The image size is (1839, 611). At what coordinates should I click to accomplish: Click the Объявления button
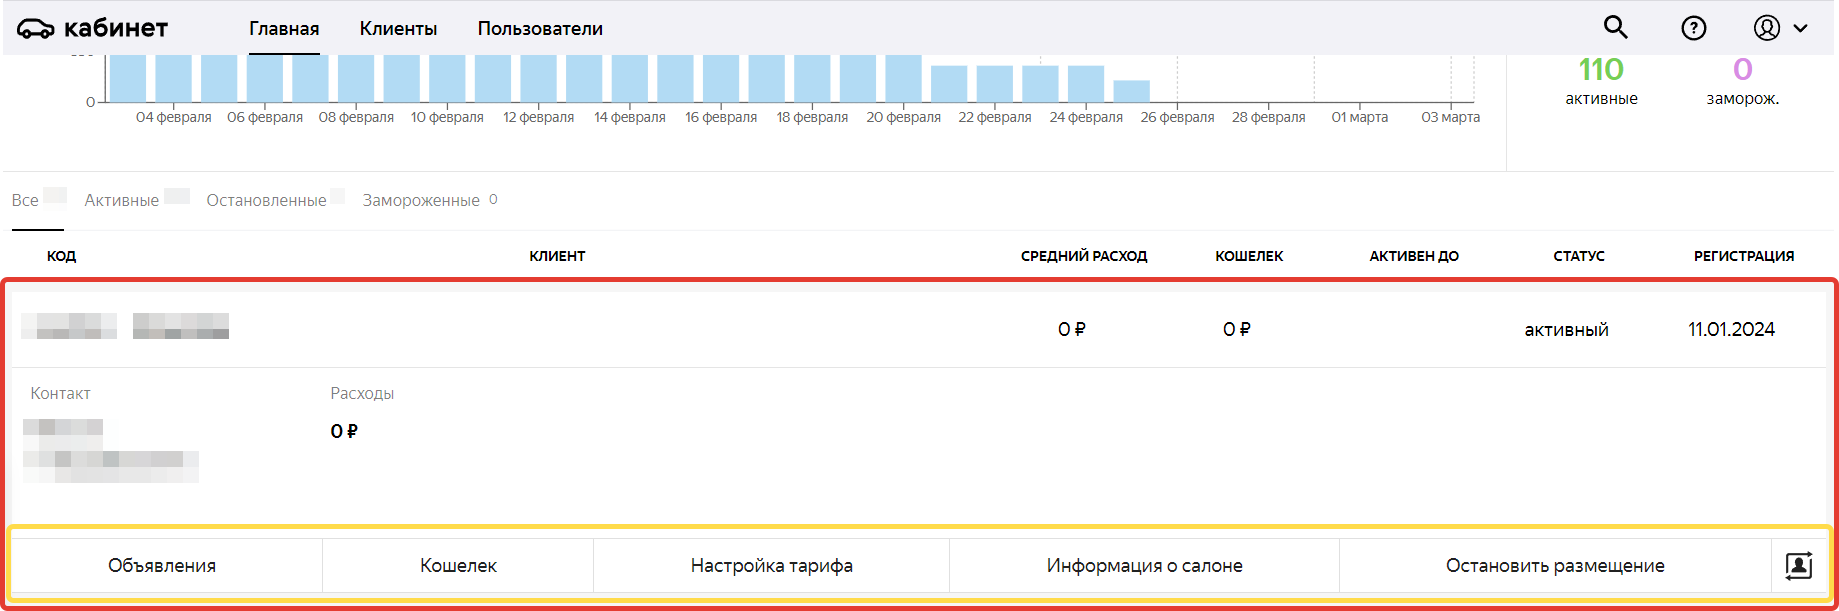pos(162,566)
